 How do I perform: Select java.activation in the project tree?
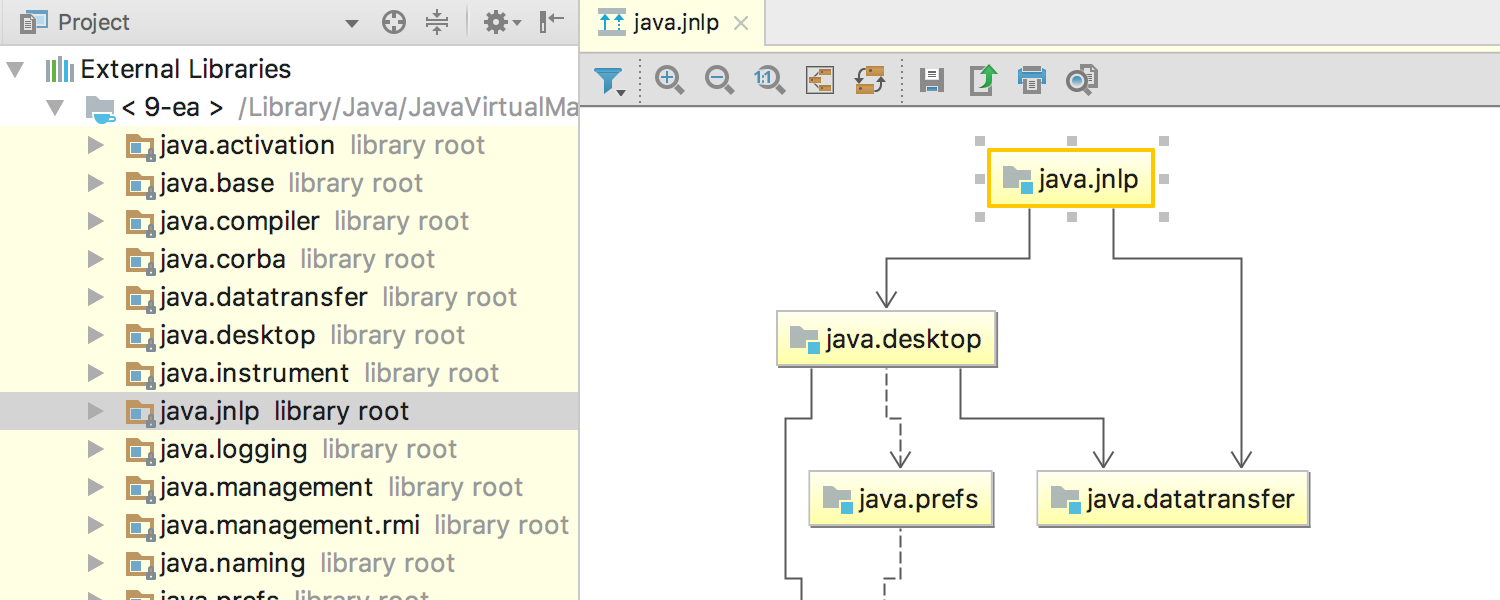289,145
